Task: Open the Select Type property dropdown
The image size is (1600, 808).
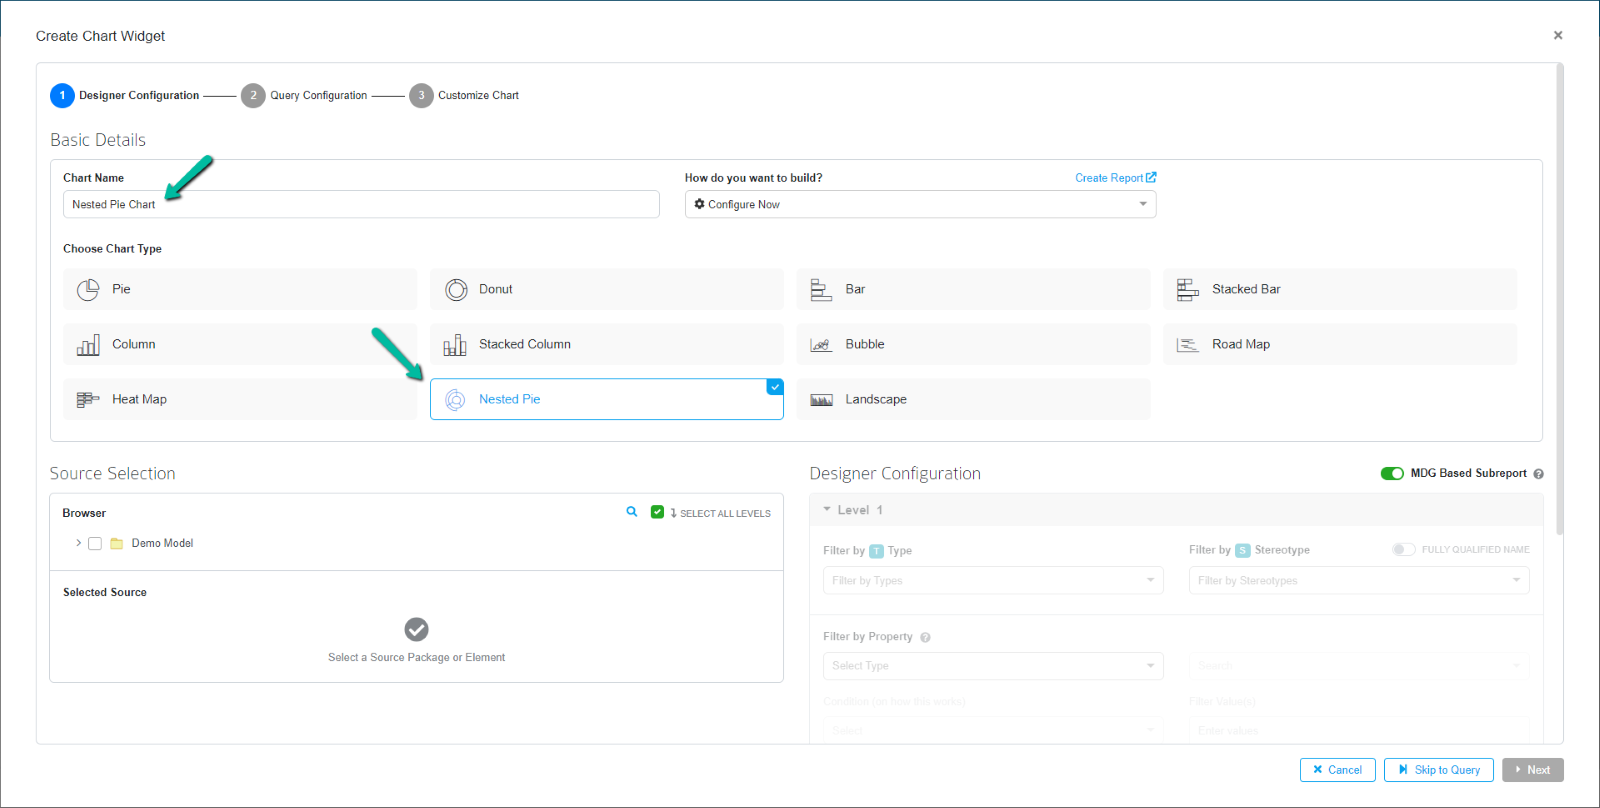Action: (x=993, y=666)
